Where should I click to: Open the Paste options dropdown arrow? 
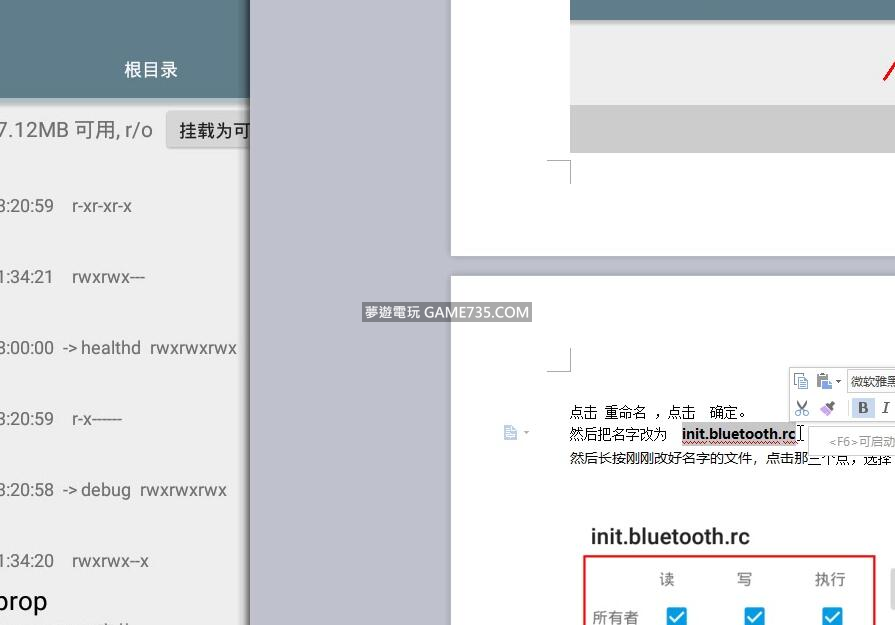tap(838, 381)
